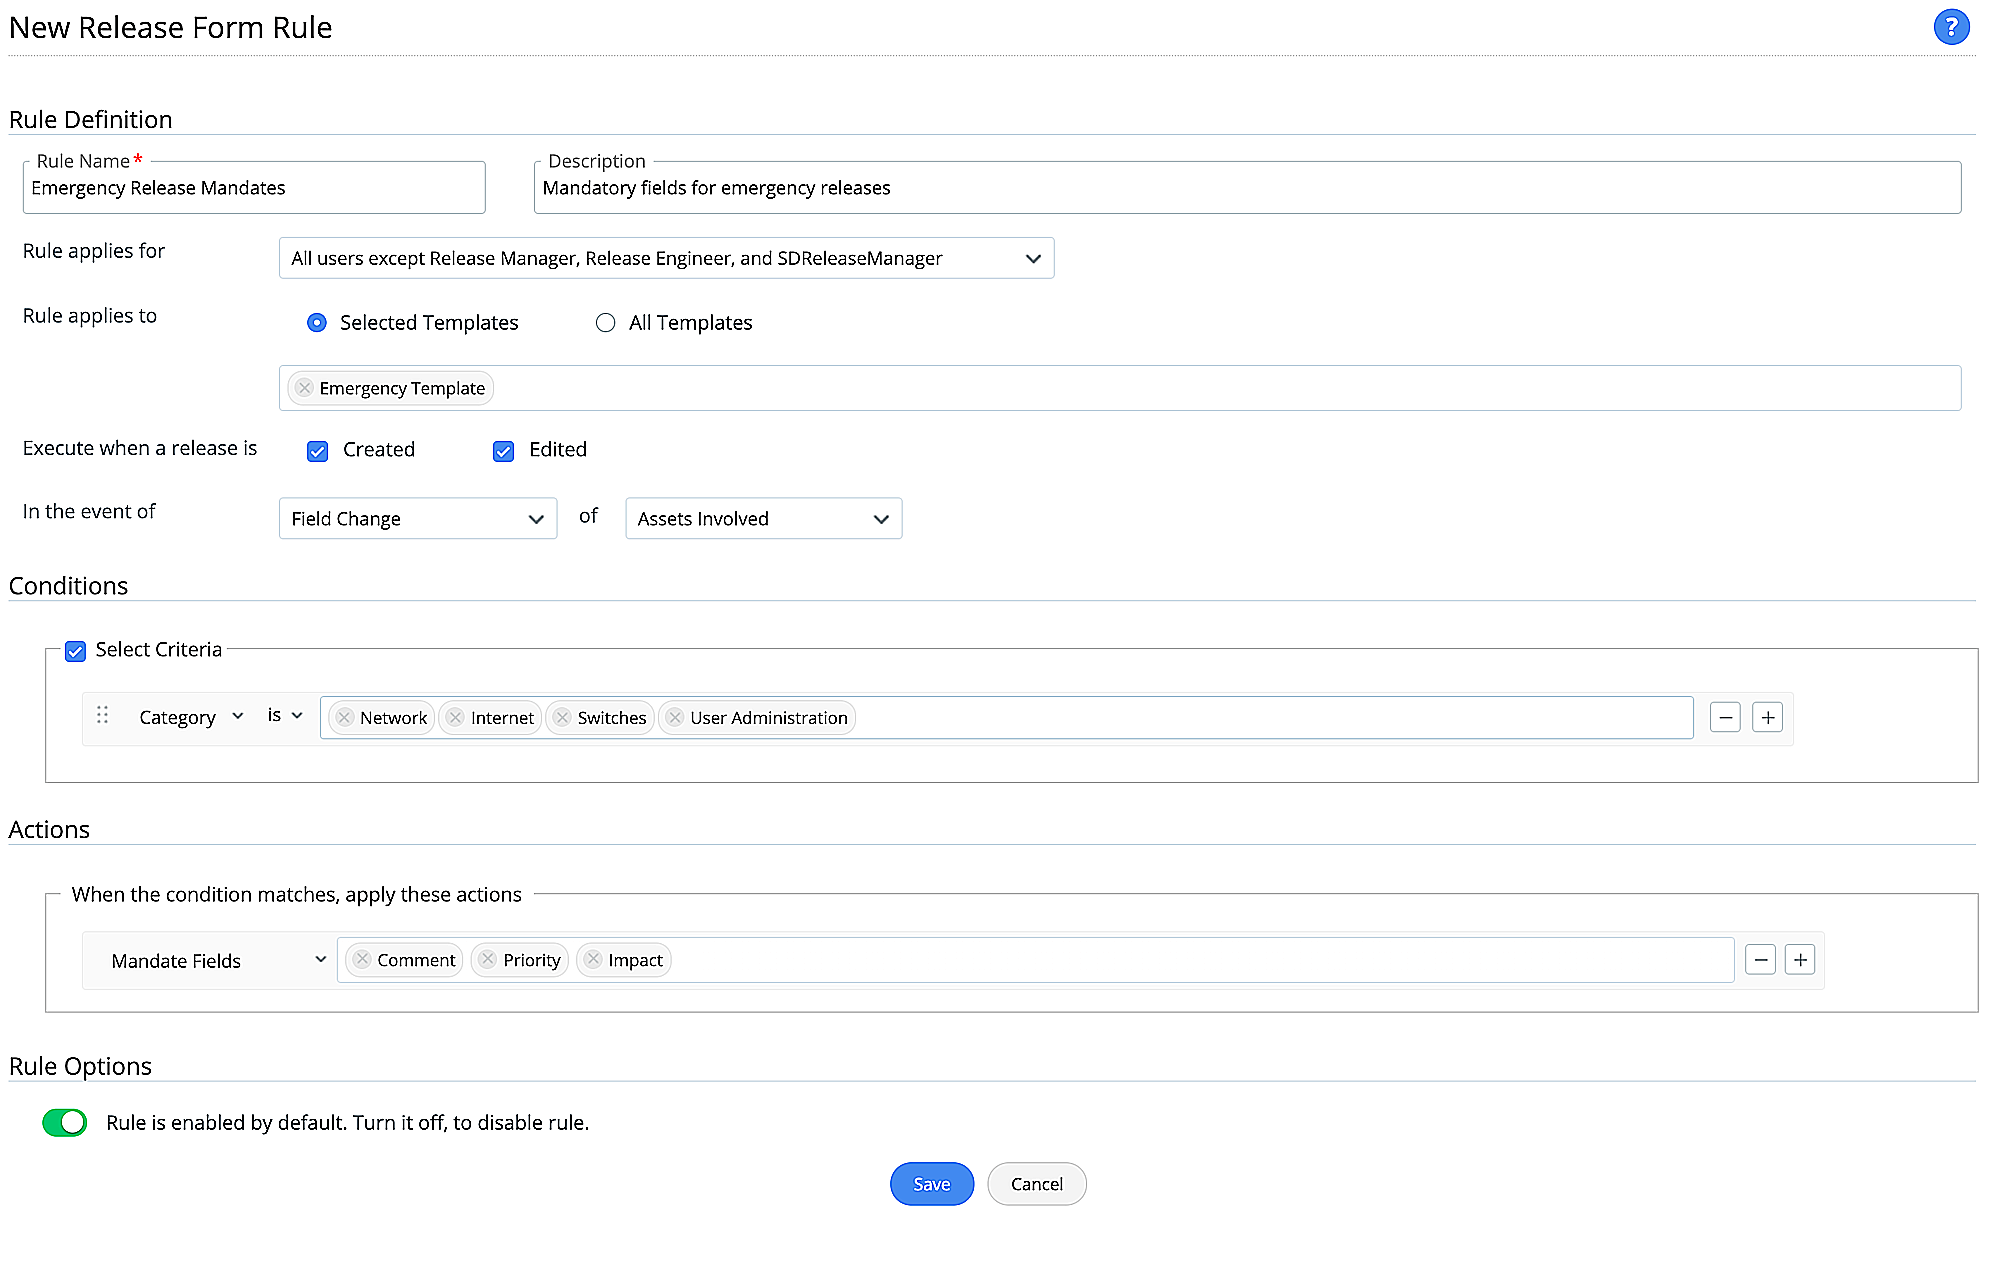Remove the Comment mandate field tag

point(362,960)
